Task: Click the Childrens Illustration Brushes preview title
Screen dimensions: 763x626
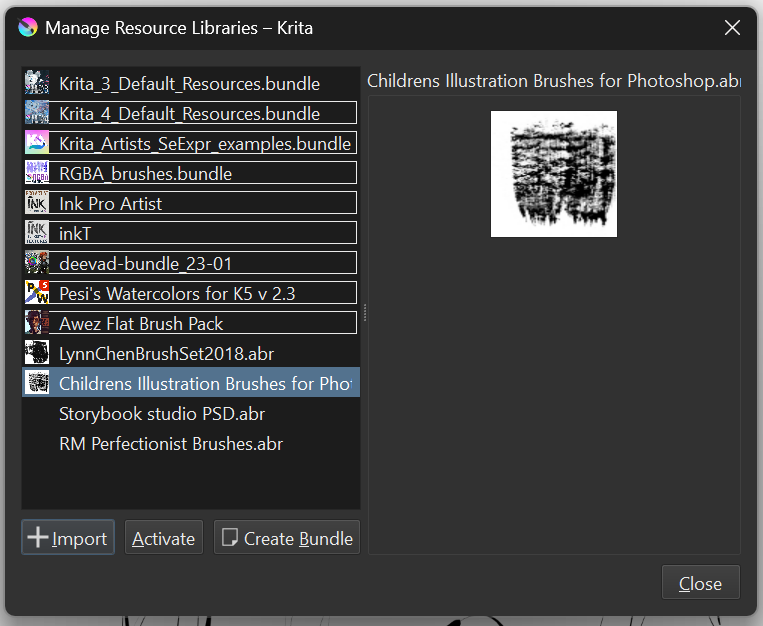Action: point(554,81)
